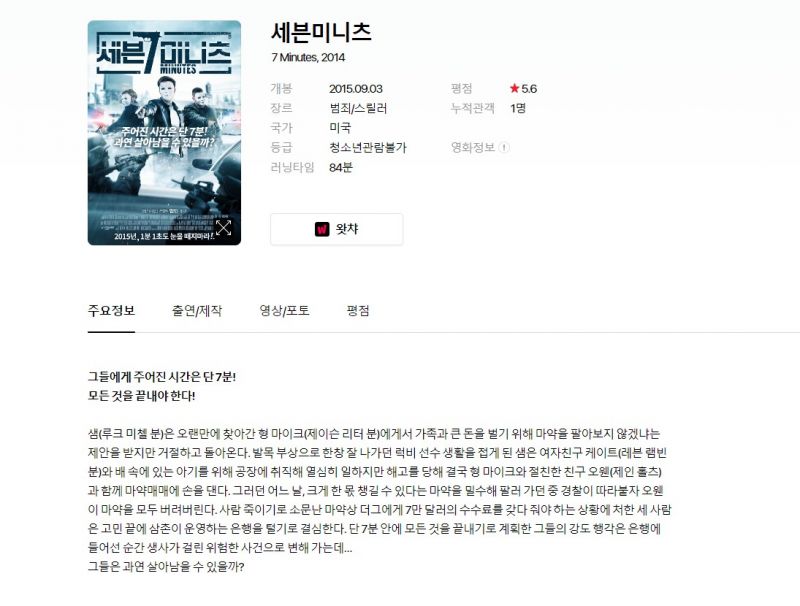Click the 84분 running time value
800x606 pixels.
[x=341, y=167]
